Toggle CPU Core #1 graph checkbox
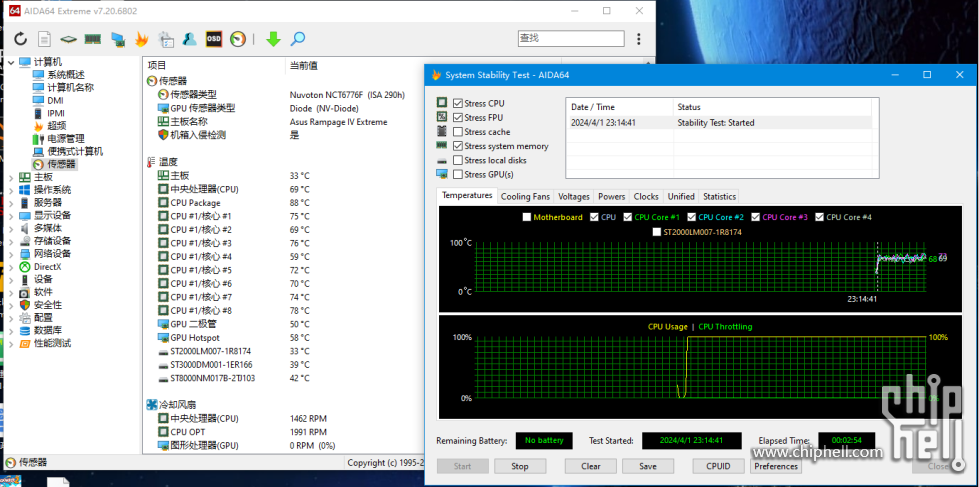 [x=627, y=217]
